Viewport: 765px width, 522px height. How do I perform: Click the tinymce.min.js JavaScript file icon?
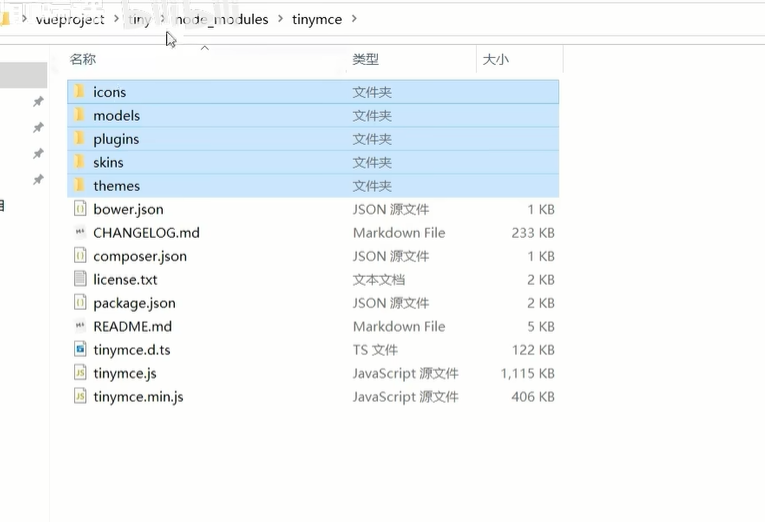[x=80, y=396]
